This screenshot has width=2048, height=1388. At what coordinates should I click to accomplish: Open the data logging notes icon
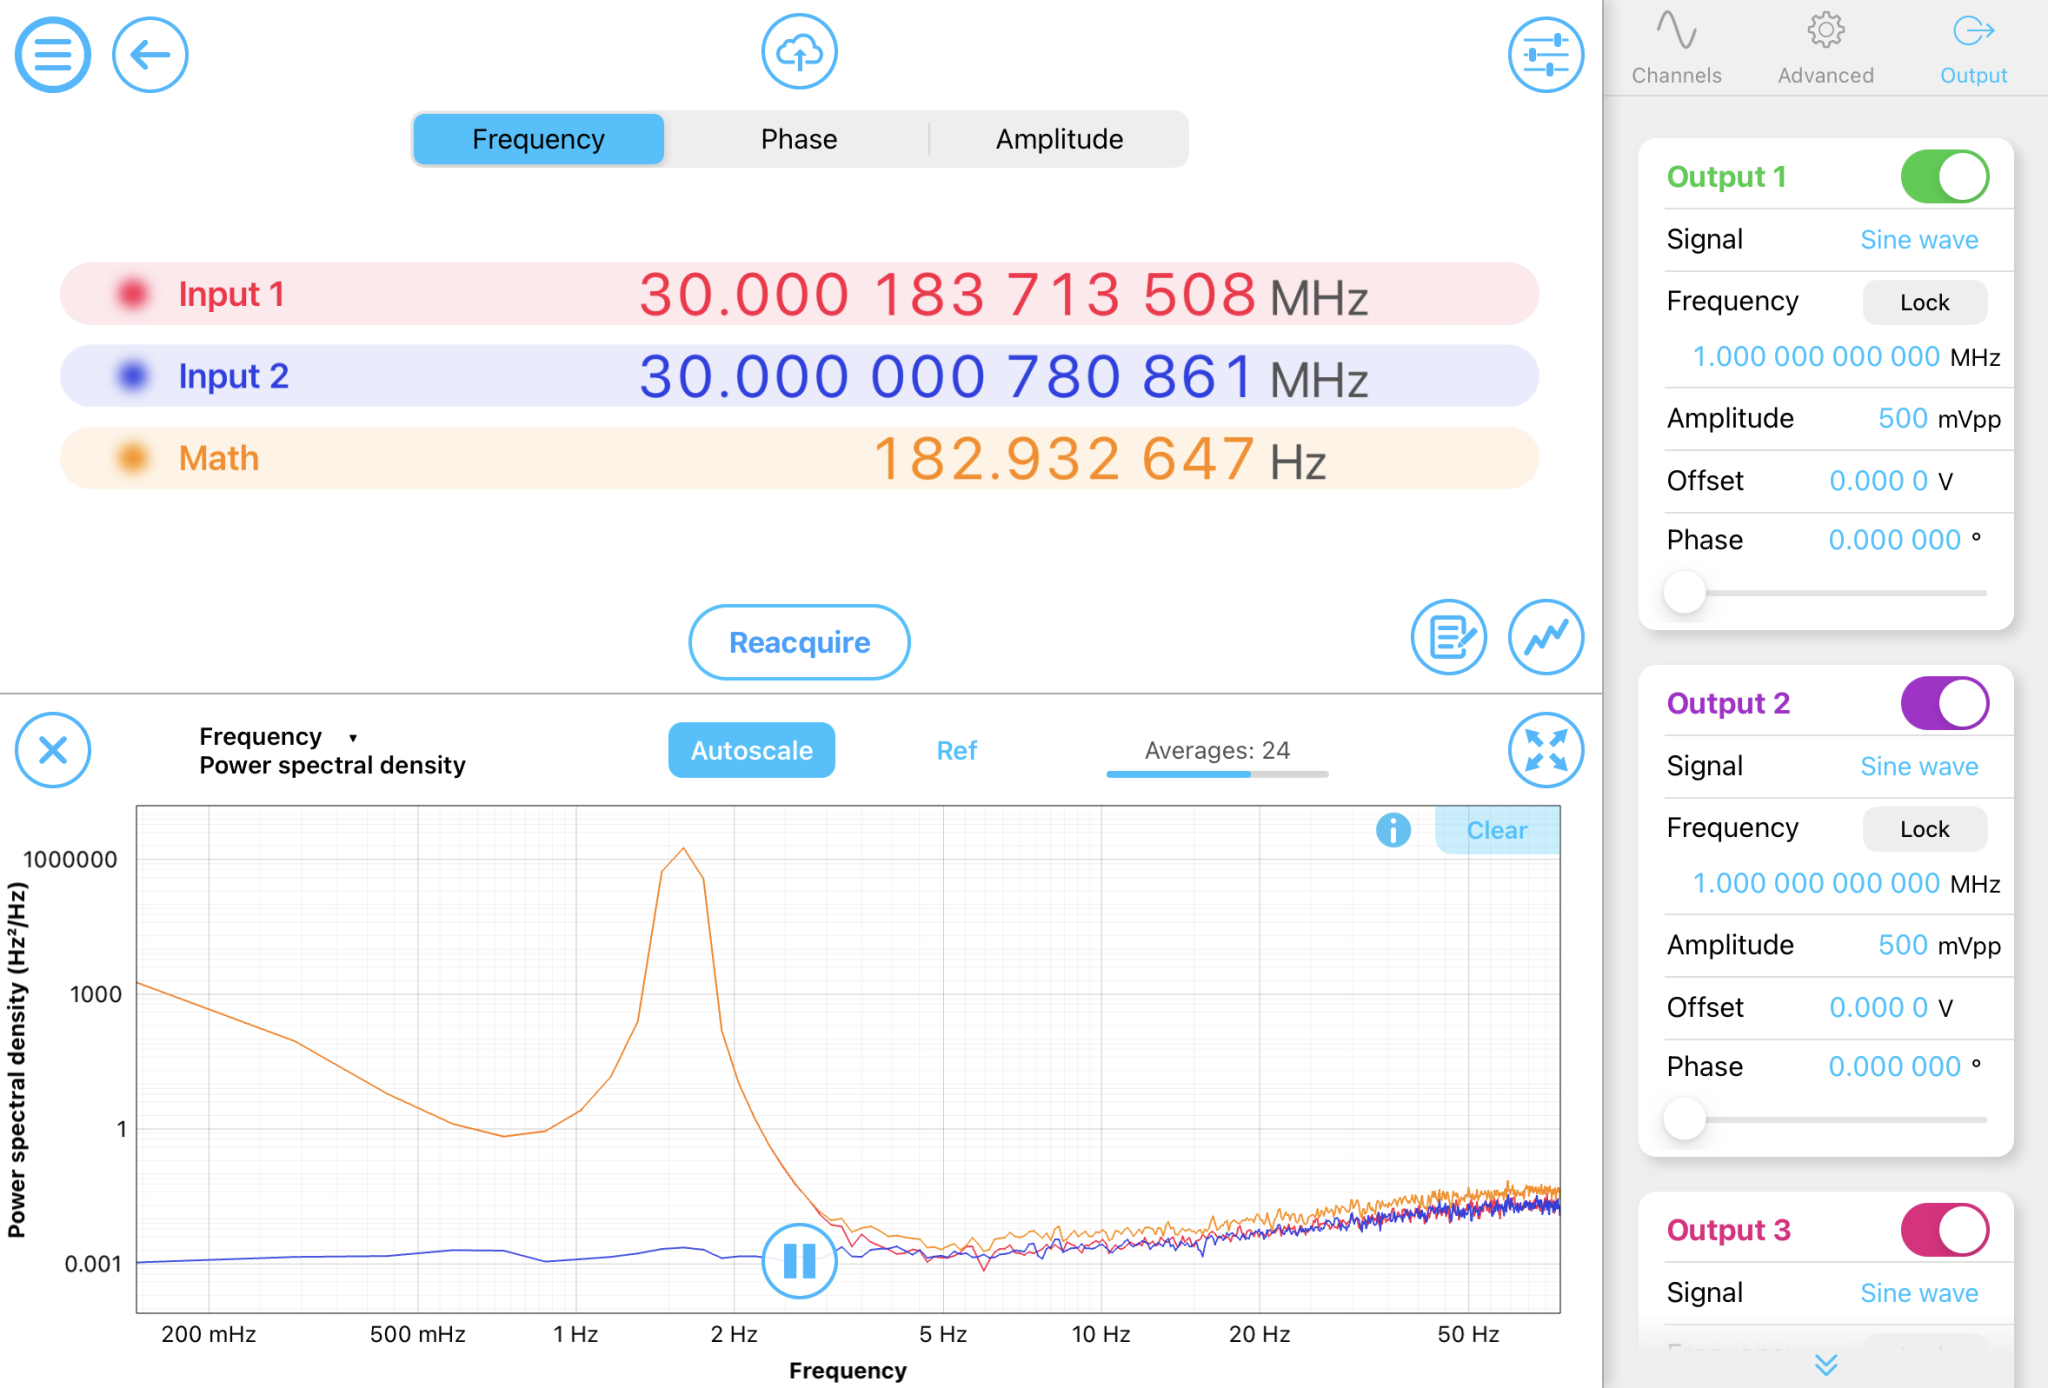click(1448, 637)
